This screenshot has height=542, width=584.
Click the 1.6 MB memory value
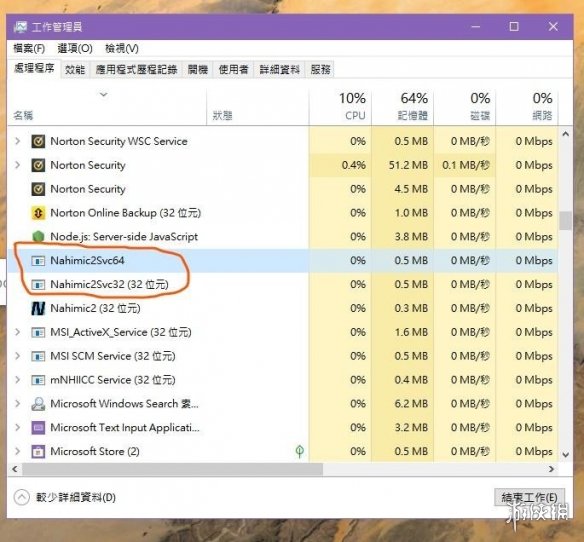click(x=411, y=332)
